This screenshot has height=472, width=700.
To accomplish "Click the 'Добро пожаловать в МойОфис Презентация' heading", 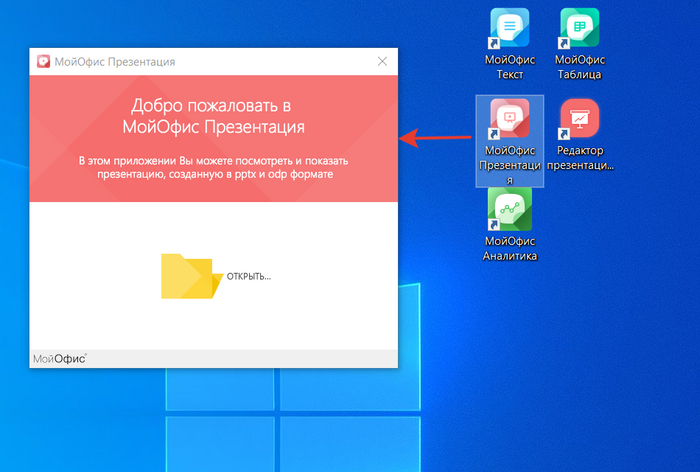I will tap(213, 116).
